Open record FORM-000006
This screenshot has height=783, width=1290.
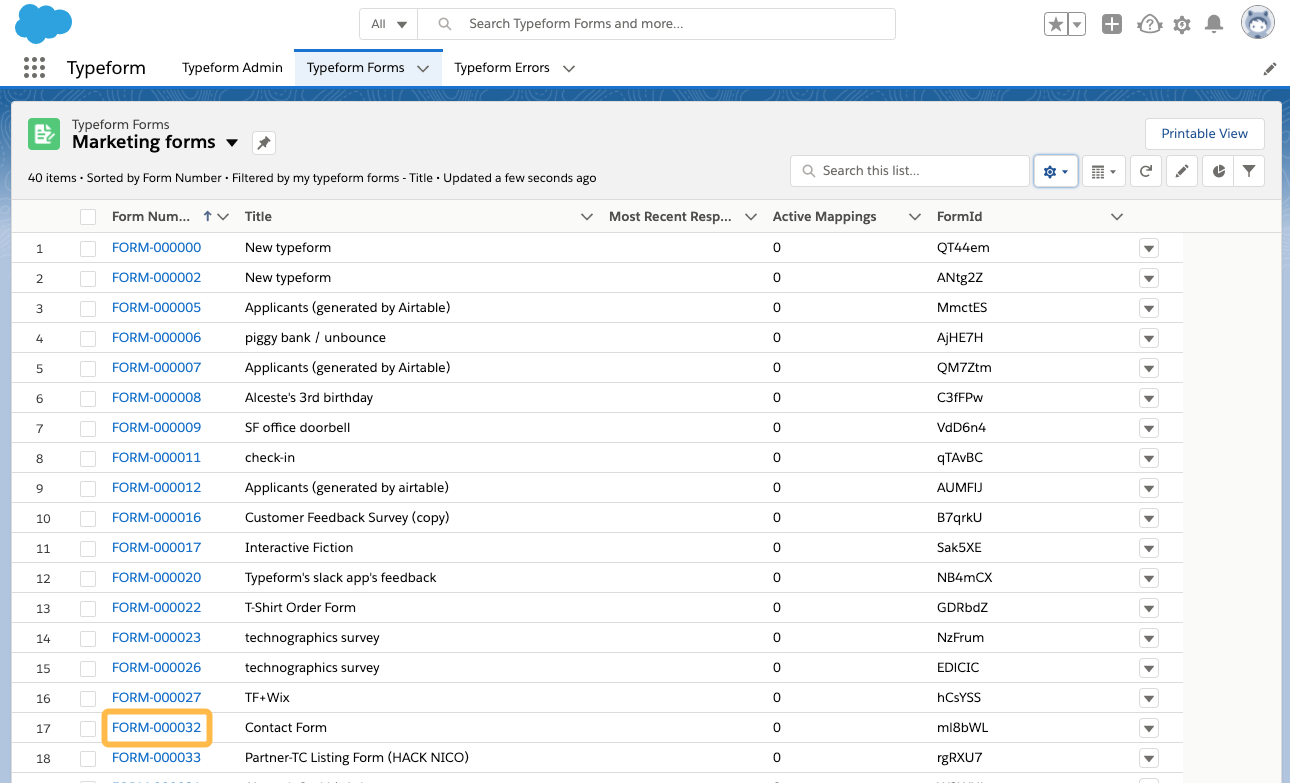point(156,338)
